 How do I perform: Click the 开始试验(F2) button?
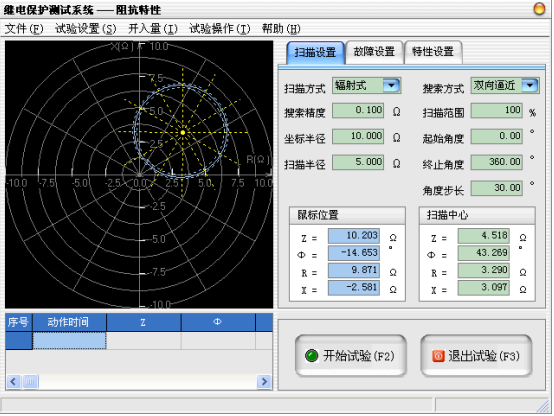[350, 356]
